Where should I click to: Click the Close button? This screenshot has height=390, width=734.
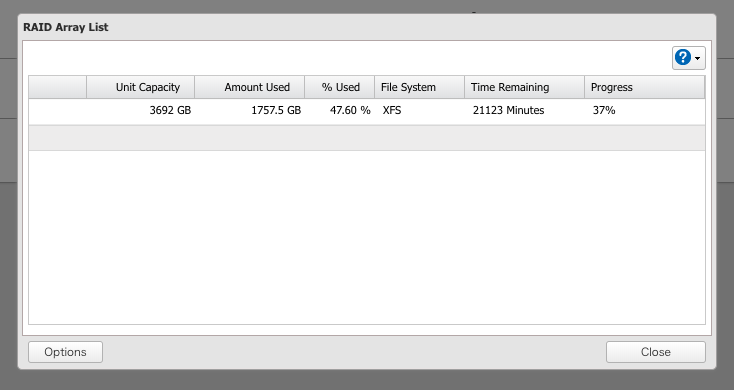[x=655, y=352]
